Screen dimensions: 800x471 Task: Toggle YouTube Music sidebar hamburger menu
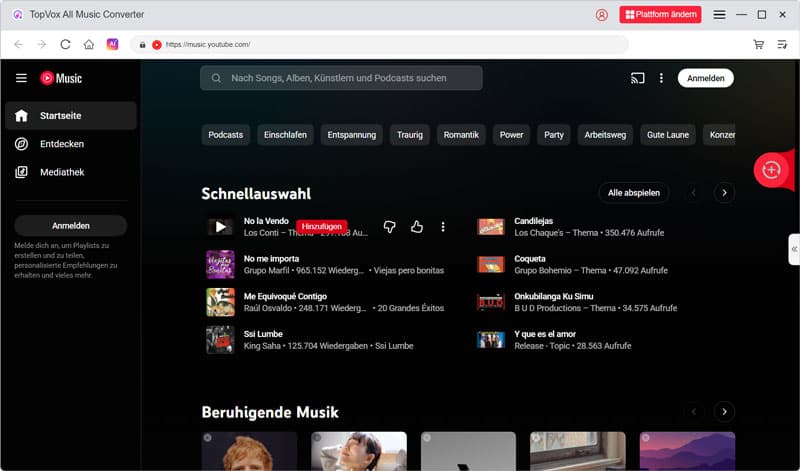[21, 78]
